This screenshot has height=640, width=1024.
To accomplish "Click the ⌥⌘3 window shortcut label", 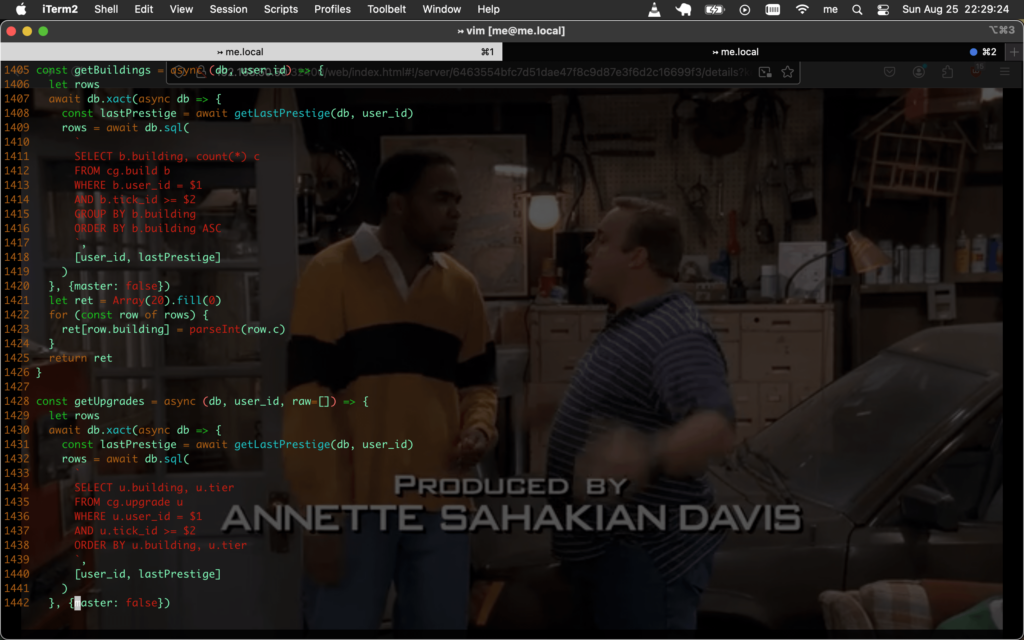I will pyautogui.click(x=1002, y=30).
